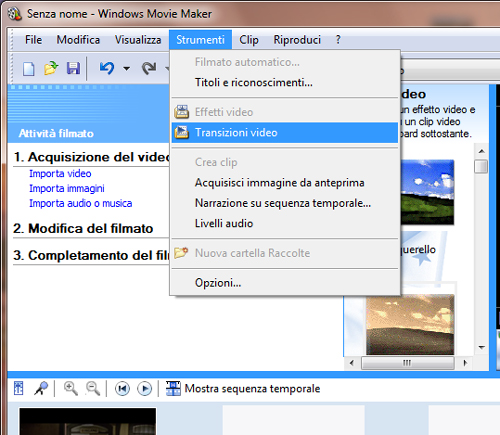Open the Modifica menu
Viewport: 500px width, 435px height.
[78, 40]
